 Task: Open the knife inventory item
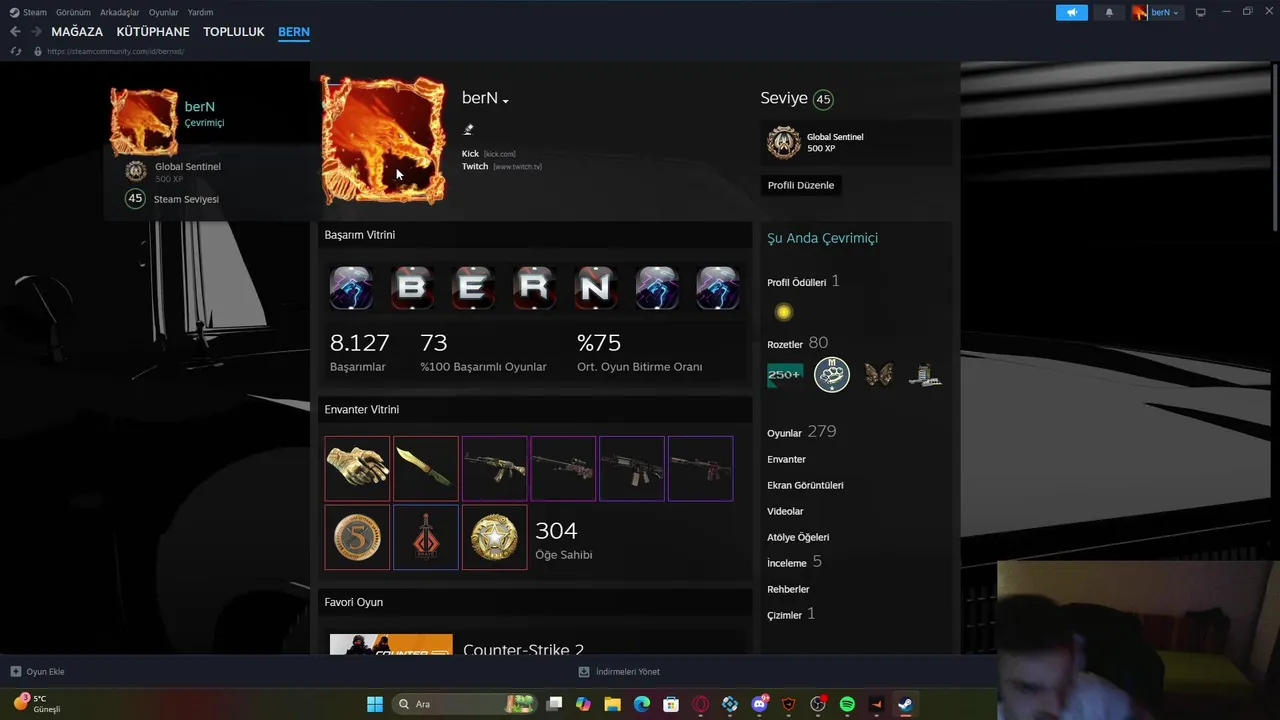coord(426,468)
